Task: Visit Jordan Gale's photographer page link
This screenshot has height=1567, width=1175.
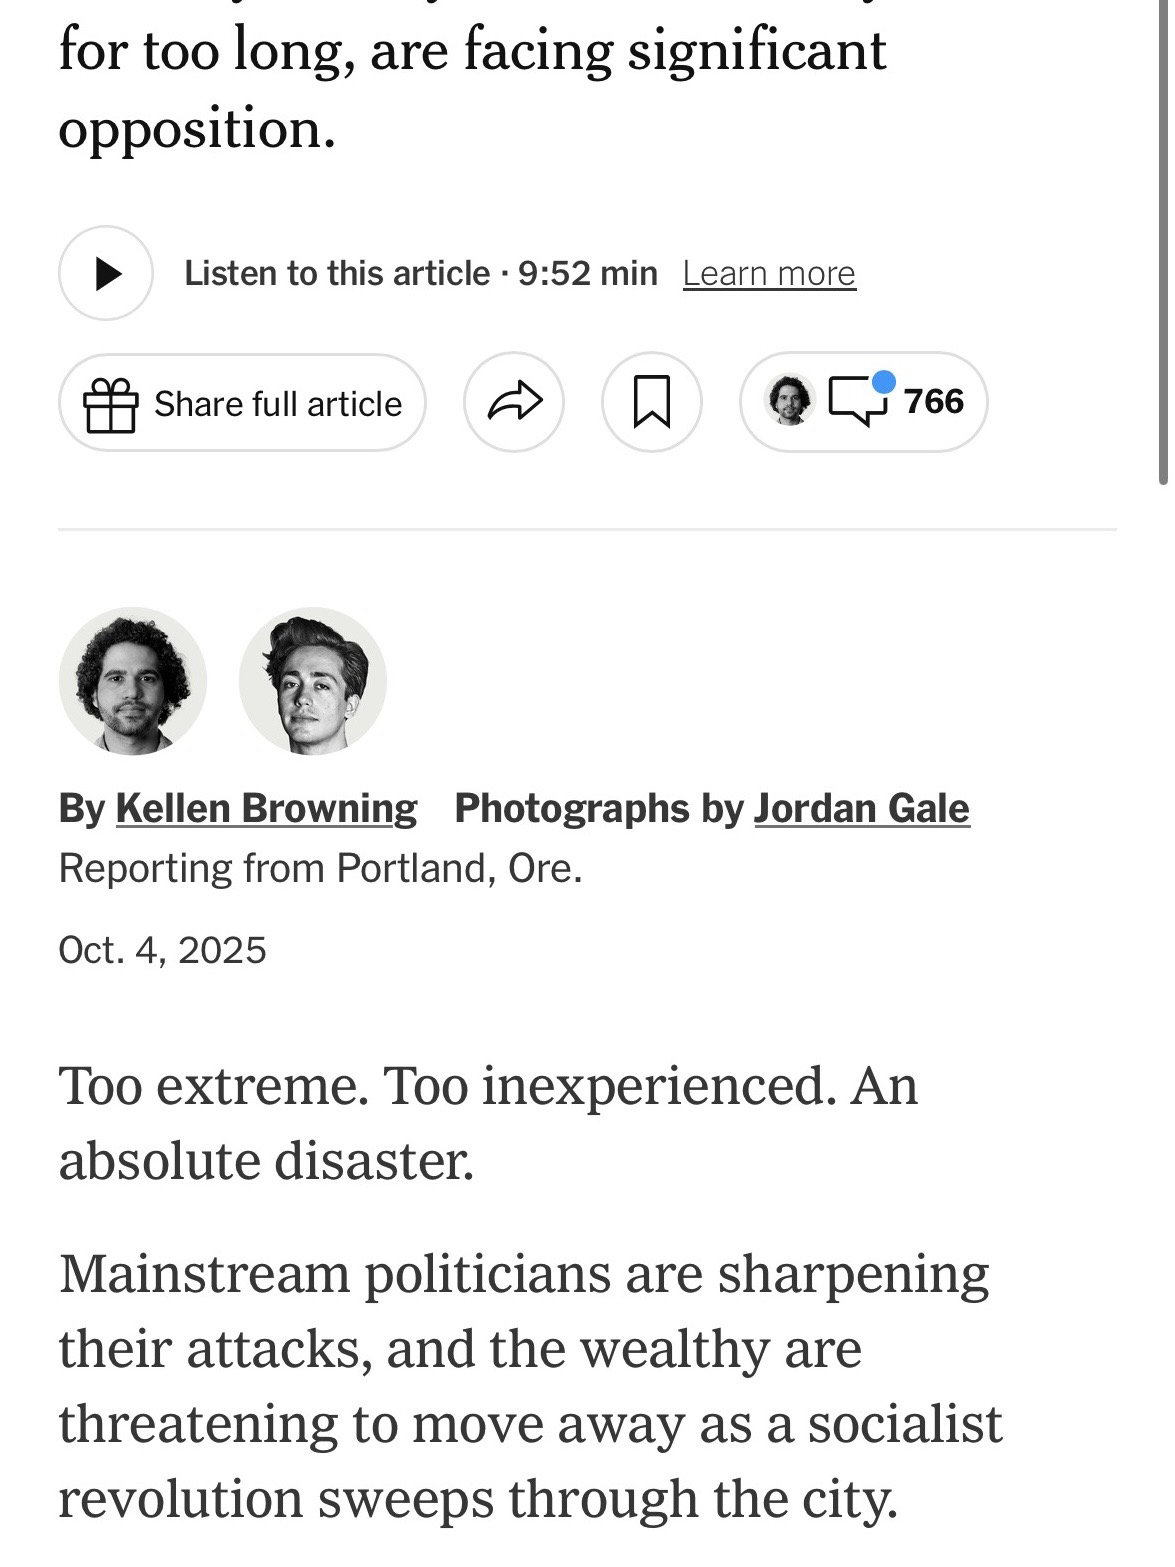Action: click(x=861, y=808)
